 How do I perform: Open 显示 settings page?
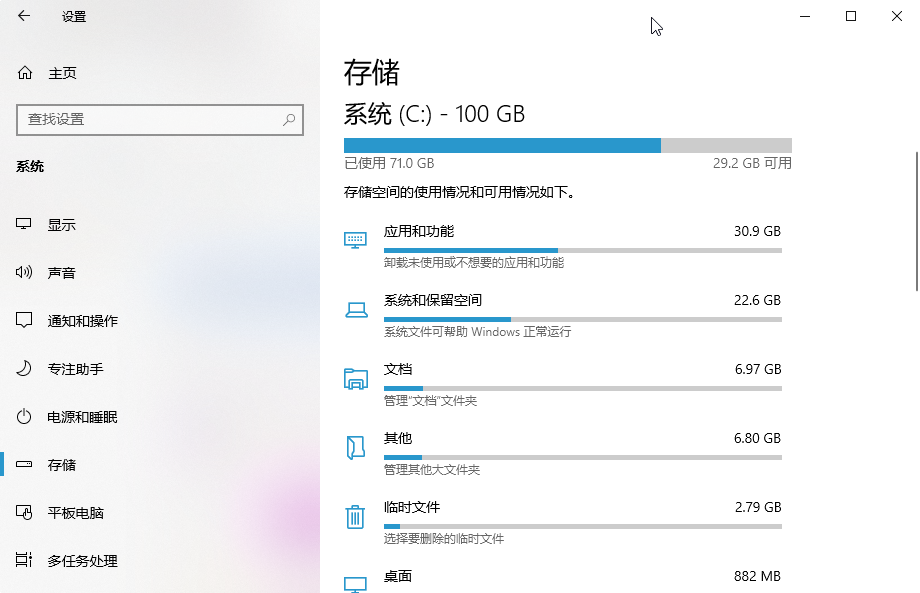[x=160, y=225]
